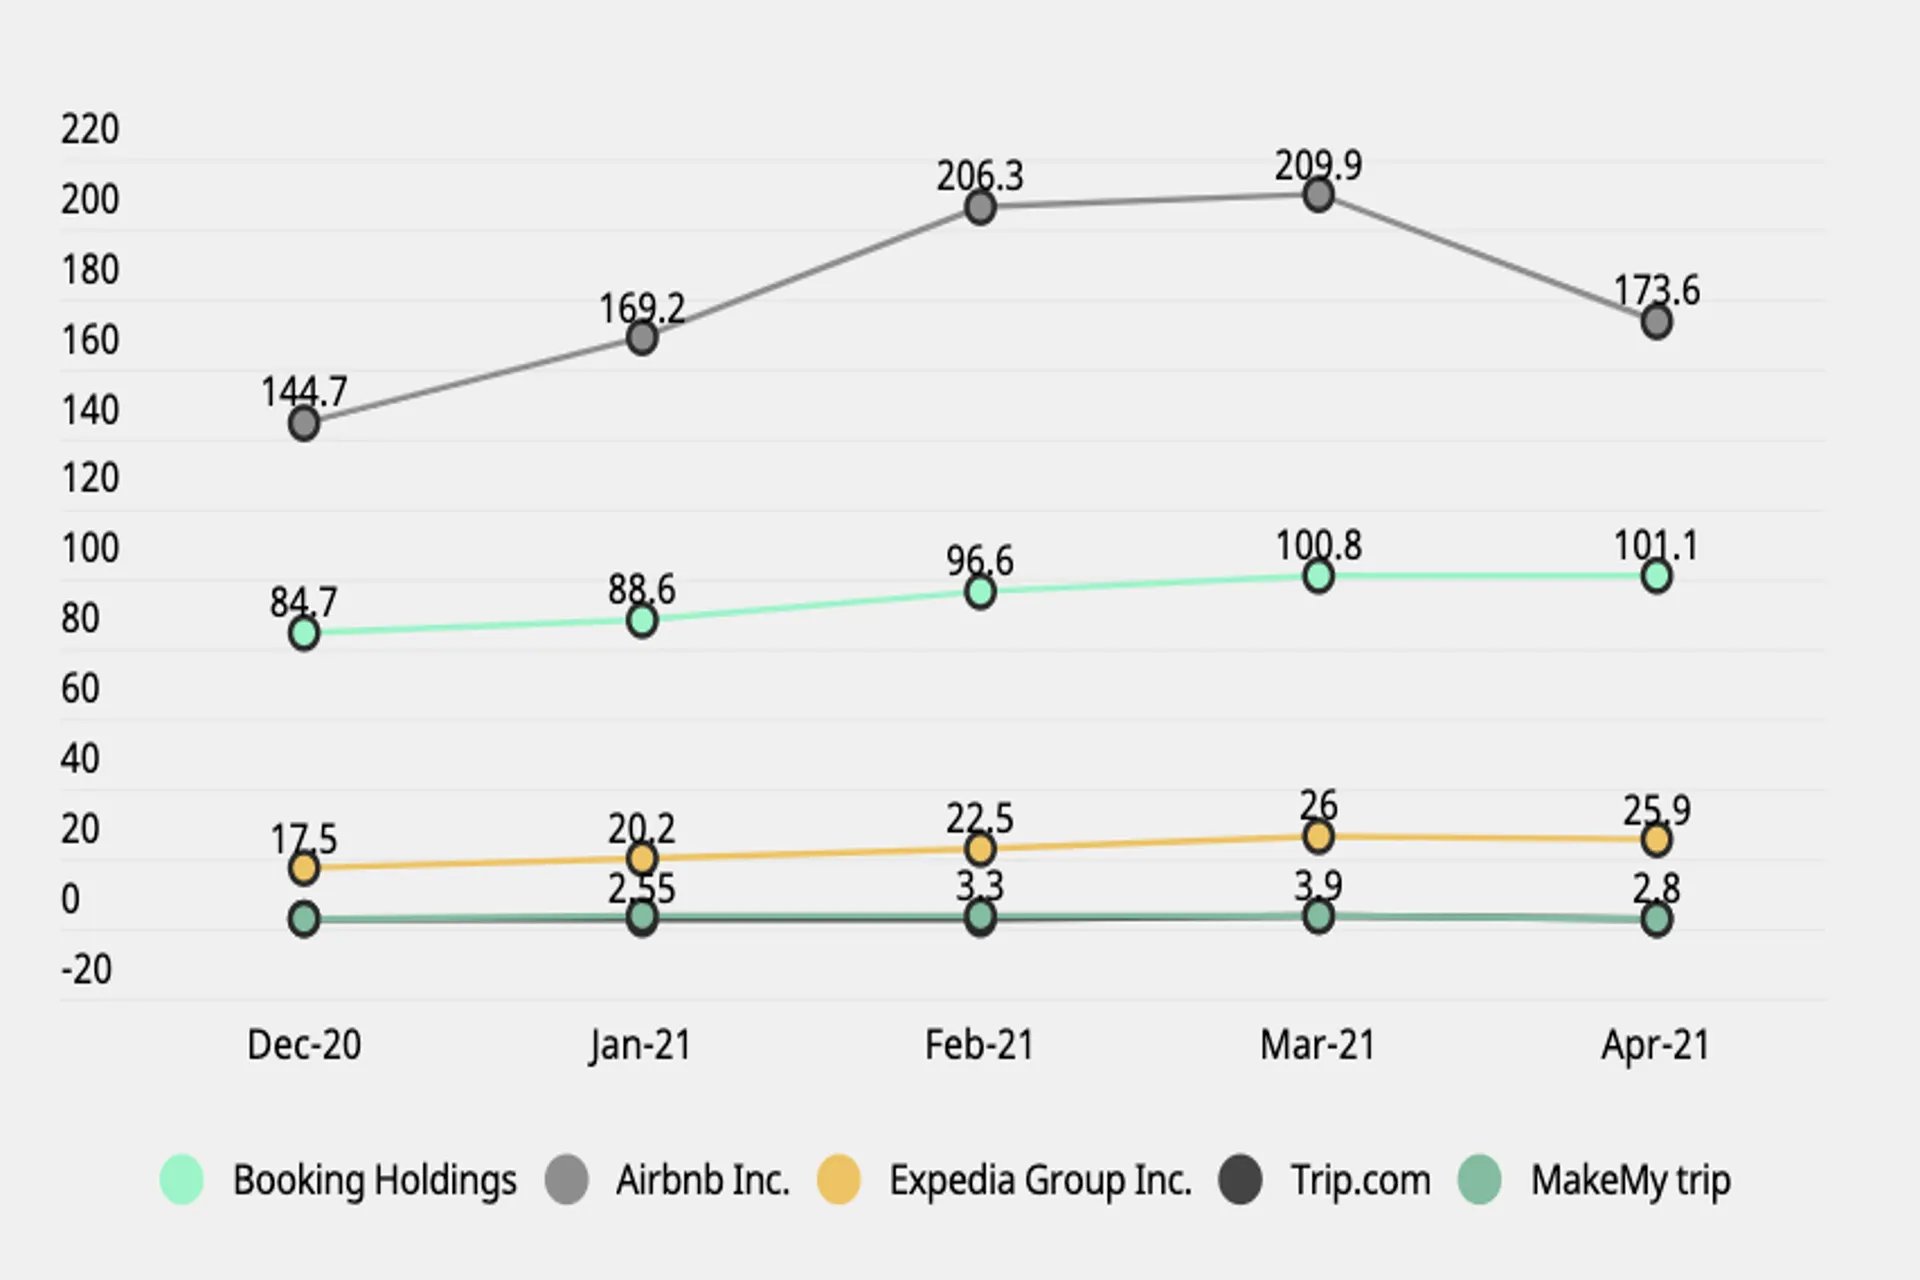Click the MakeMy trip legend circle

click(x=1480, y=1179)
